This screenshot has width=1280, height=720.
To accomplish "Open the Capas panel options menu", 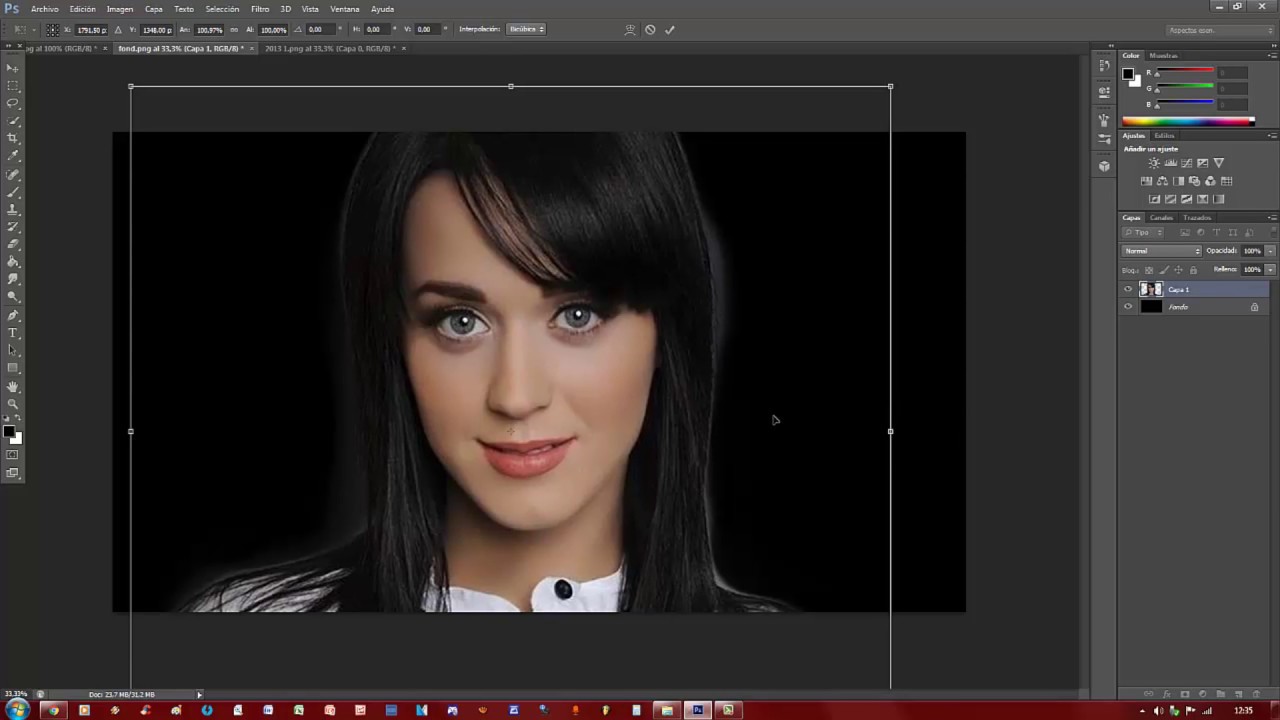I will coord(1272,217).
